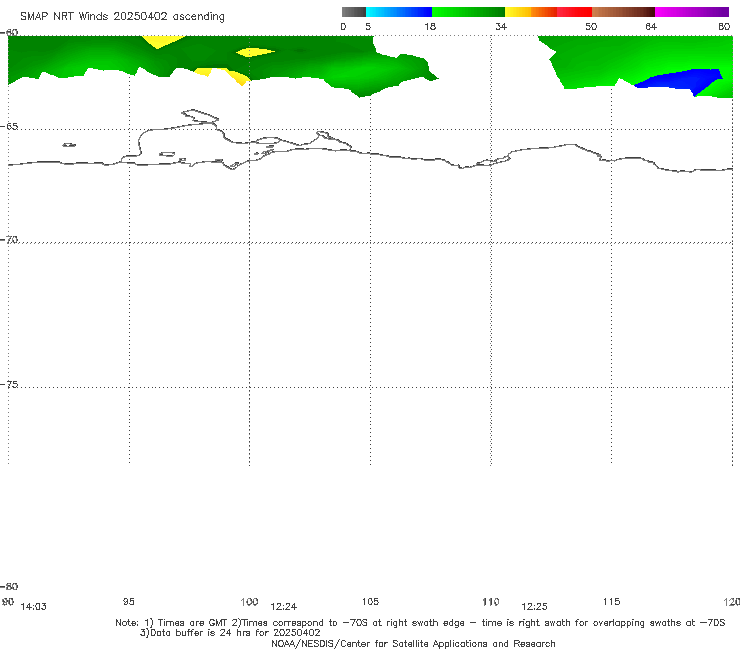Viewport: 740px width, 650px height.
Task: Click the latitude label '-65'
Action: (x=9, y=127)
